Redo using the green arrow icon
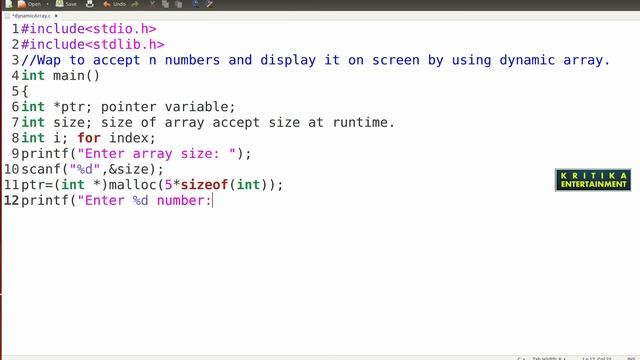This screenshot has width=640, height=360. [x=136, y=4]
